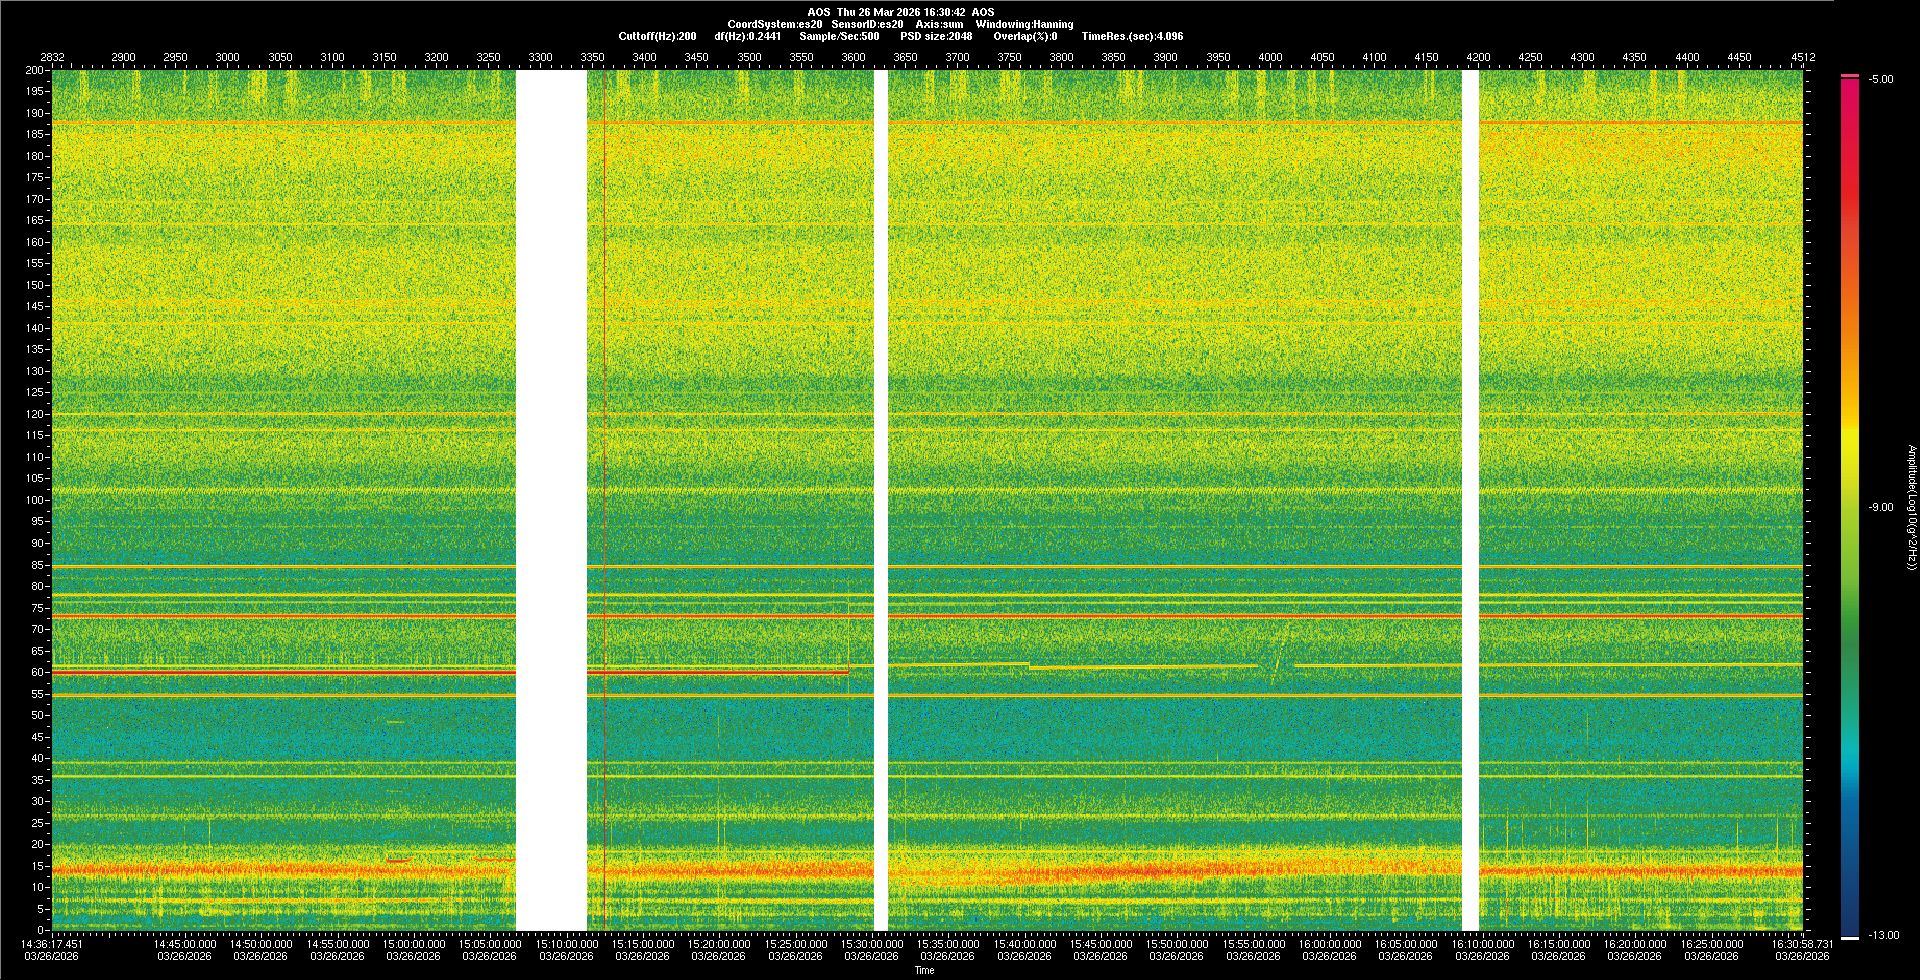Screen dimensions: 1920x980
Task: Click the 60 Hz frequency axis label
Action: (36, 672)
